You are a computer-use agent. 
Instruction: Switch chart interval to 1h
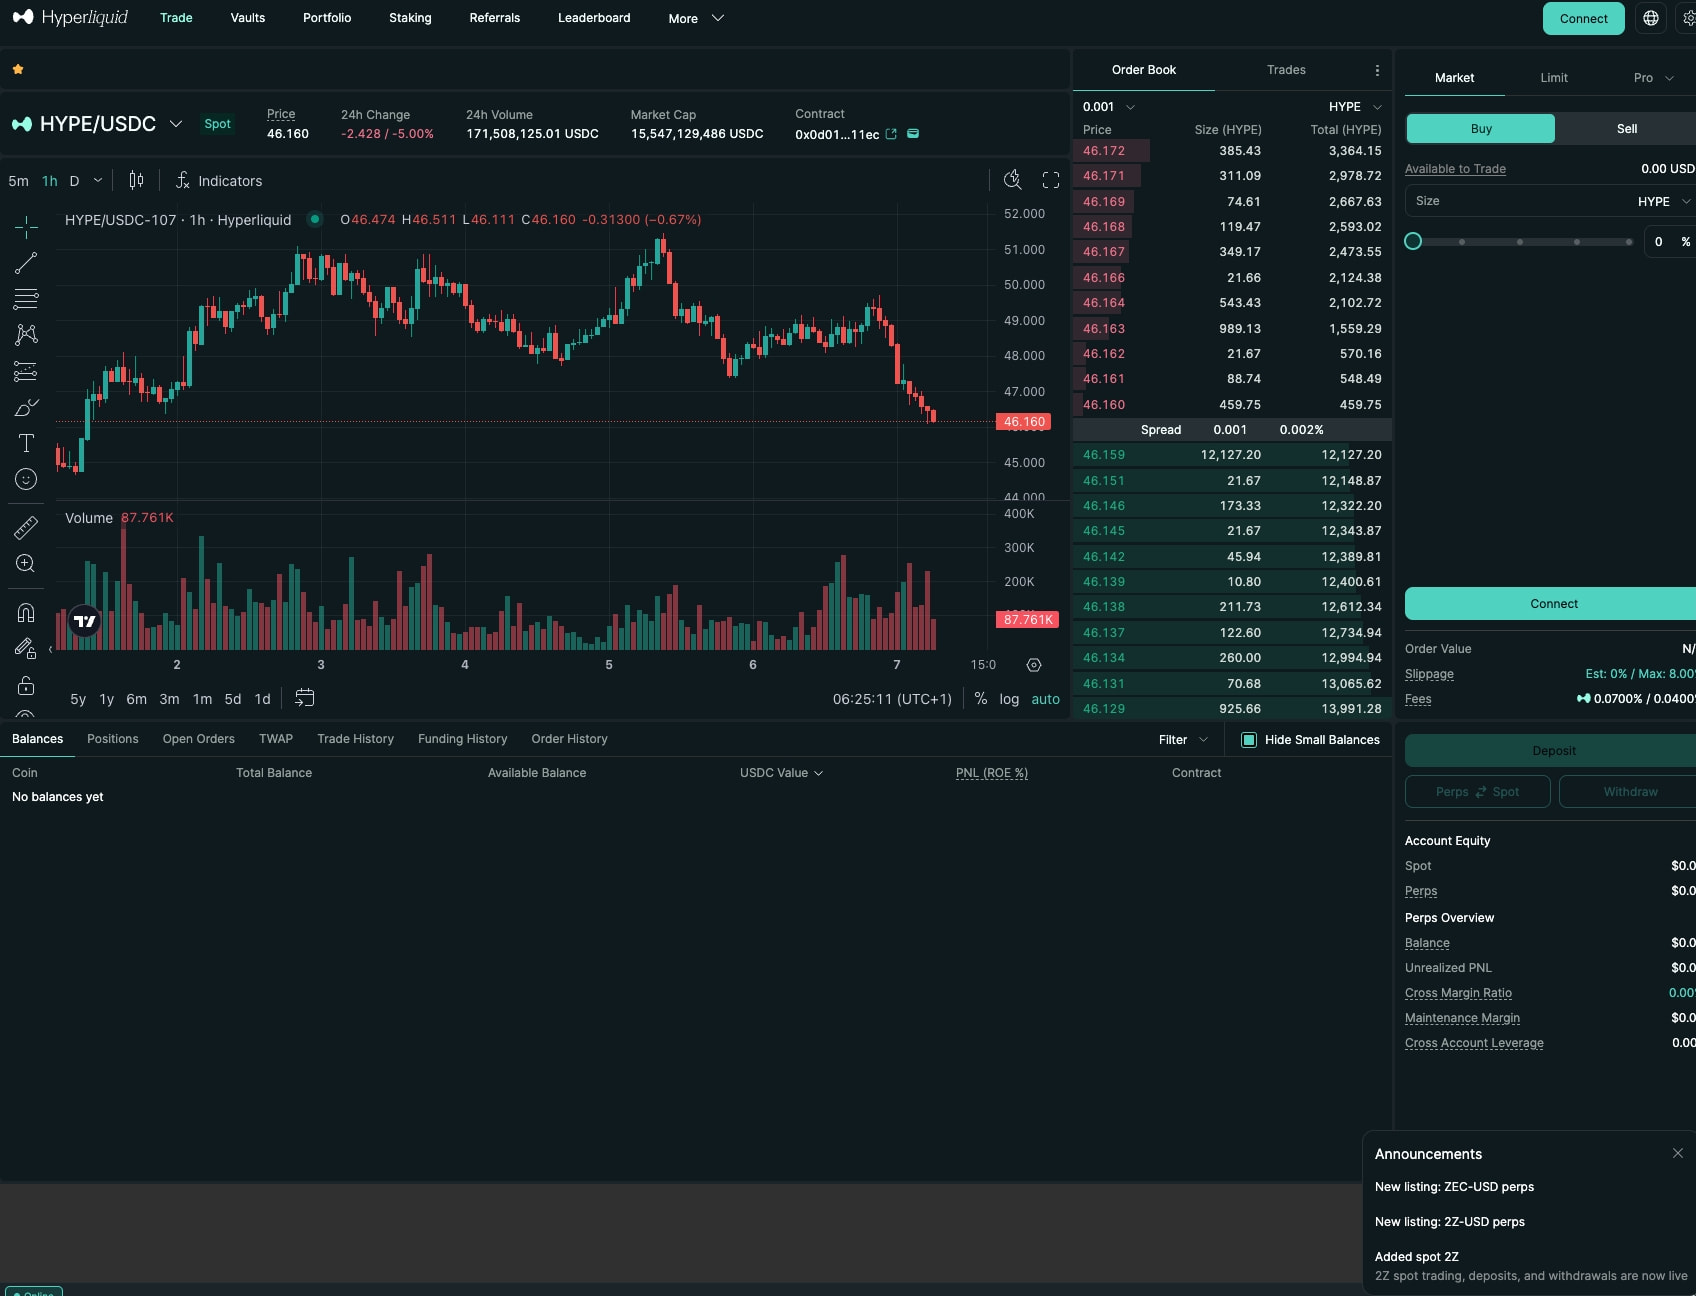tap(50, 180)
